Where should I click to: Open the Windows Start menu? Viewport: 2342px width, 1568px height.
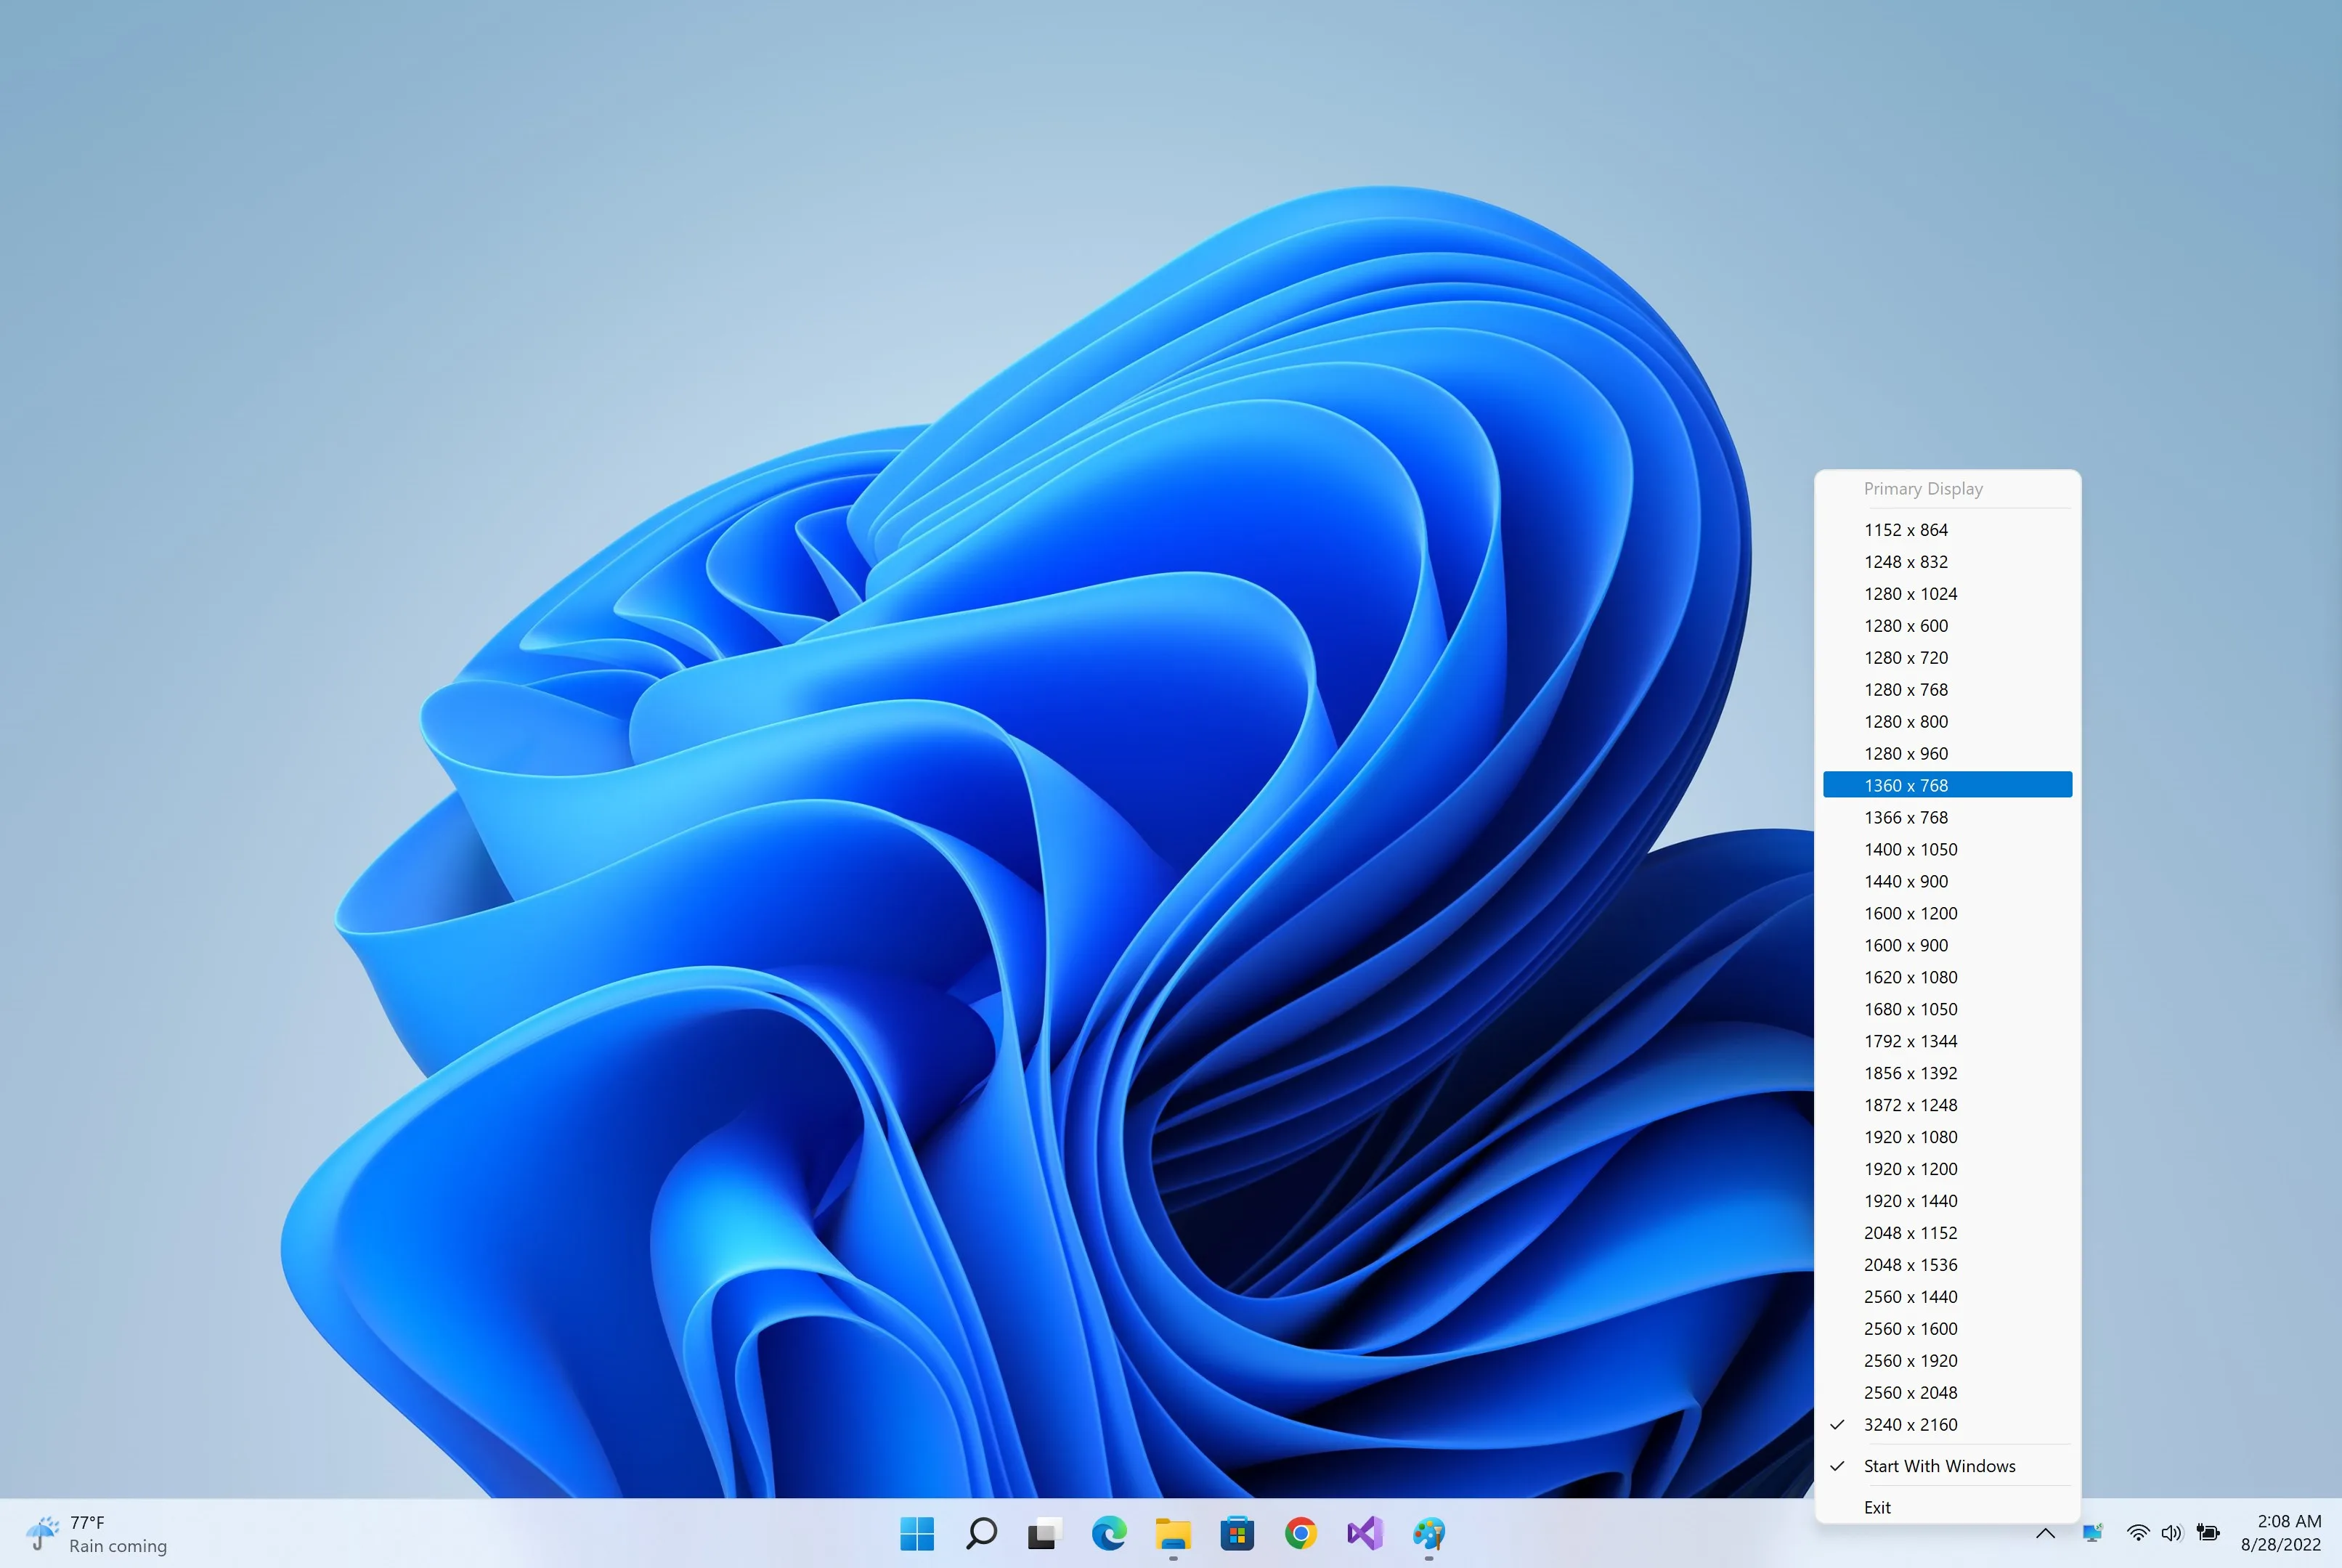[x=917, y=1533]
